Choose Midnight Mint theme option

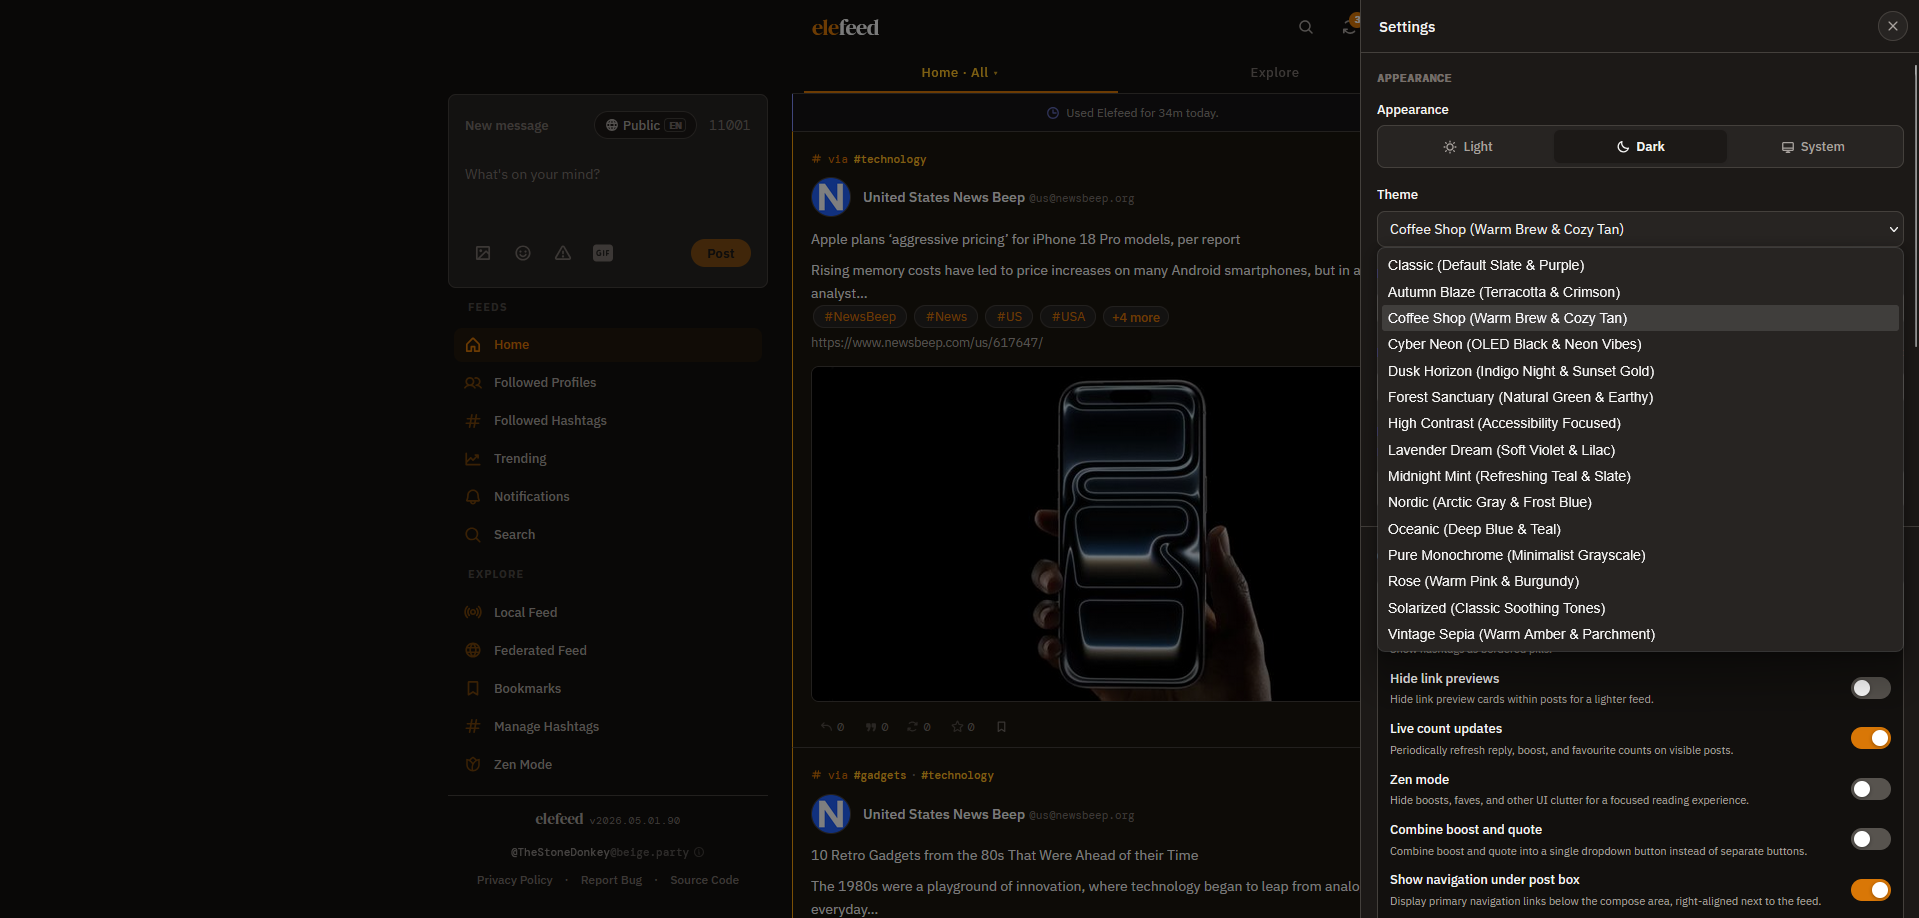point(1640,476)
